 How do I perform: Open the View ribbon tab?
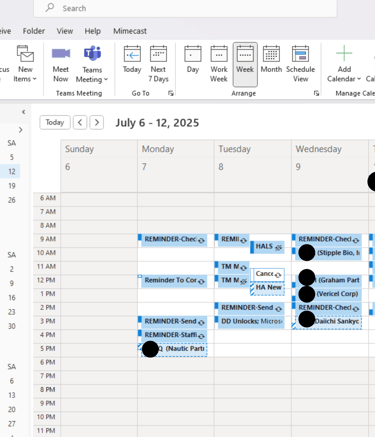coord(65,31)
